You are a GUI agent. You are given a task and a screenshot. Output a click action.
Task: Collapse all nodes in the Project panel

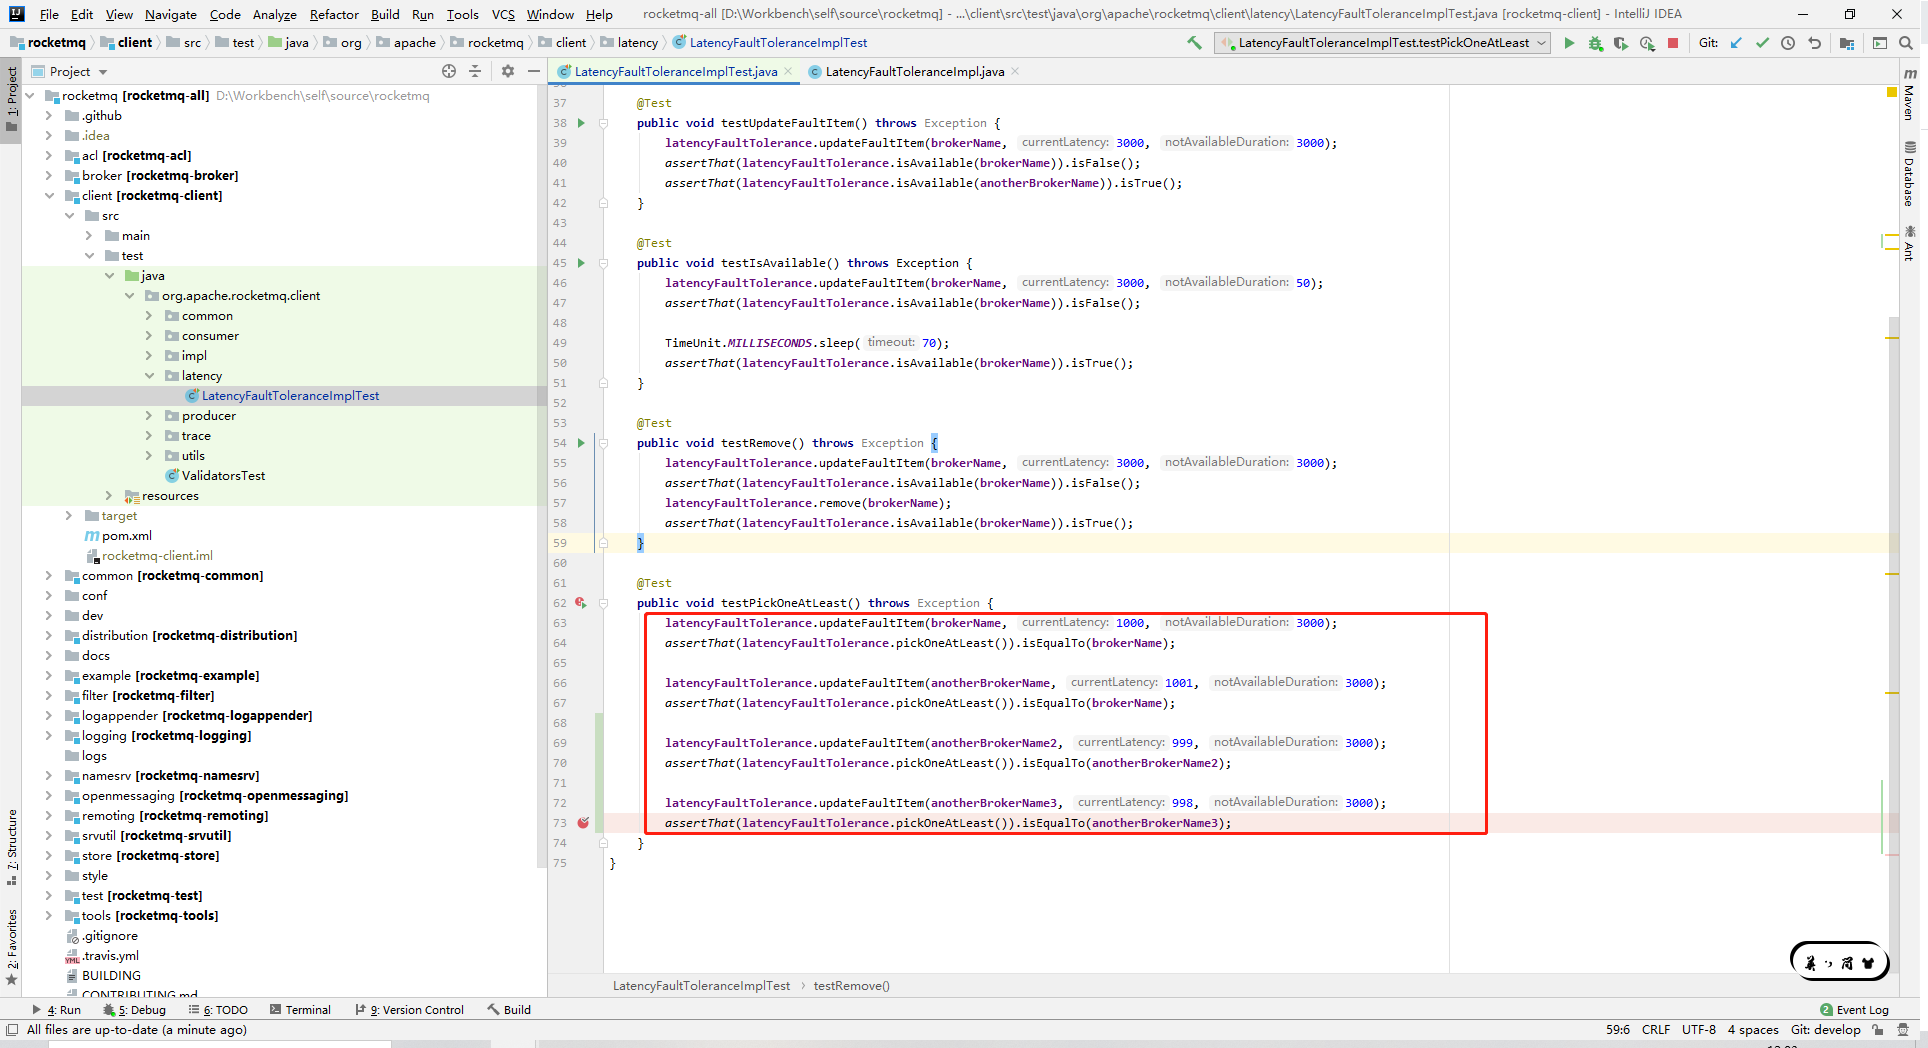point(475,71)
